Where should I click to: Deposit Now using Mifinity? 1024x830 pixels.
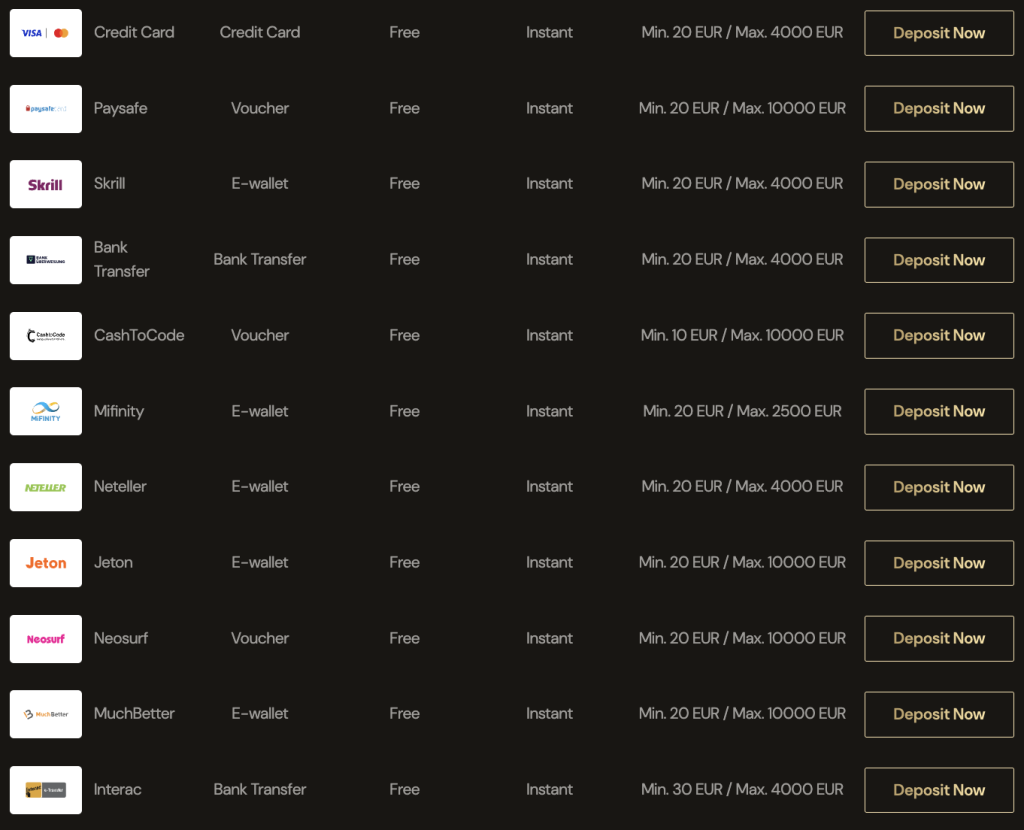click(939, 411)
